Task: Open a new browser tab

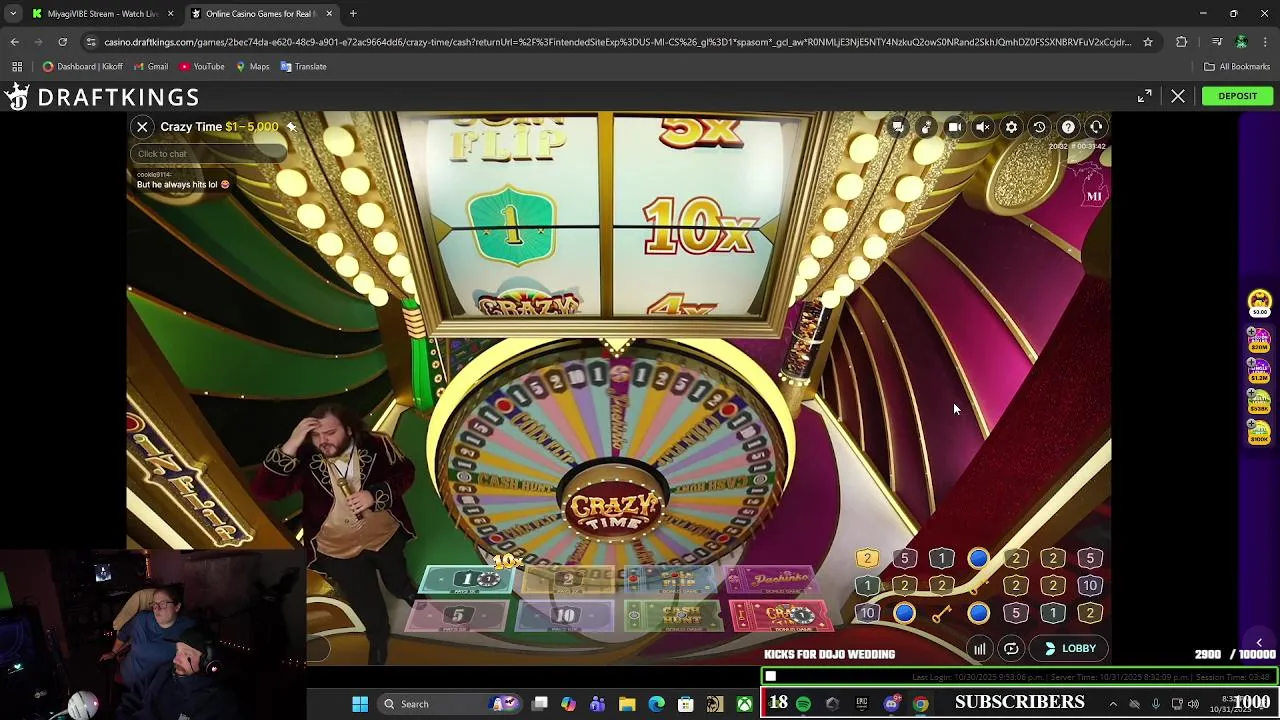Action: coord(353,14)
